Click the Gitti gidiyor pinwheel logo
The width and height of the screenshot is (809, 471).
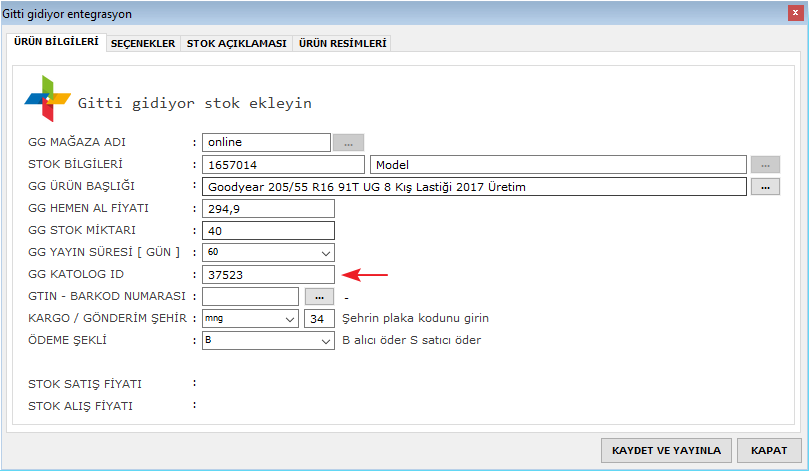(x=47, y=99)
